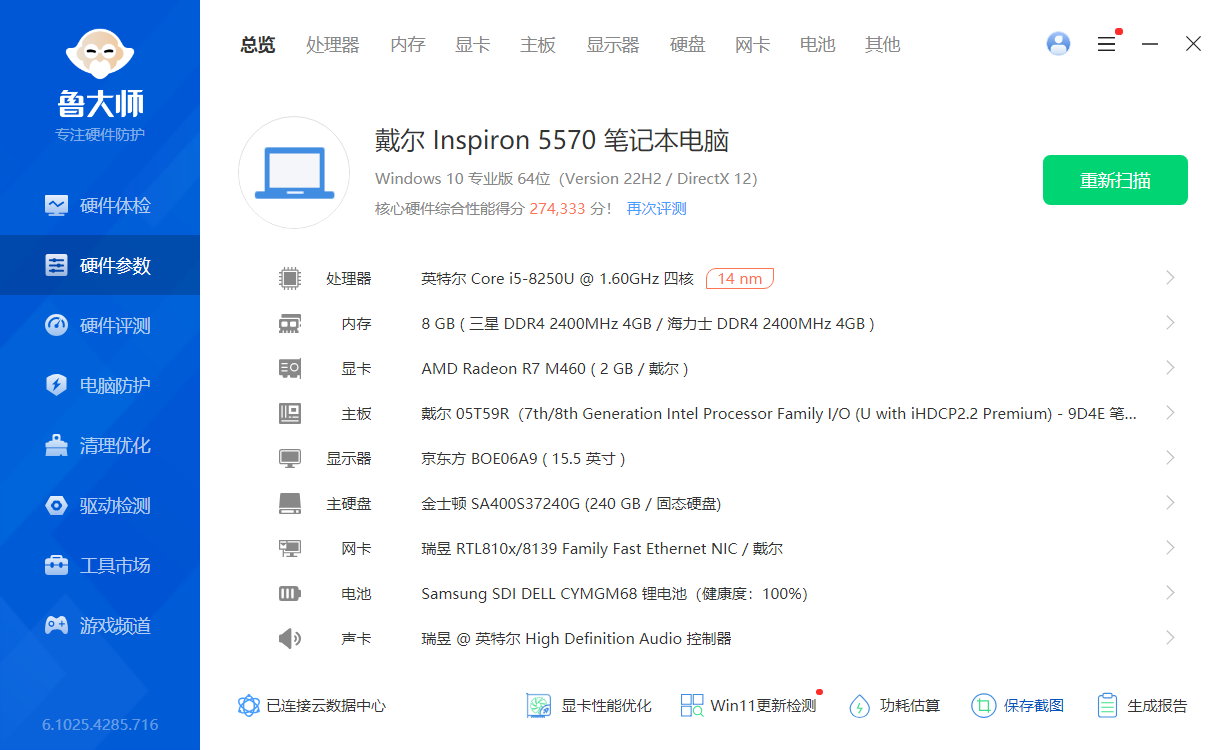Image resolution: width=1225 pixels, height=750 pixels.
Task: Open 清理优化 from the sidebar
Action: [100, 445]
